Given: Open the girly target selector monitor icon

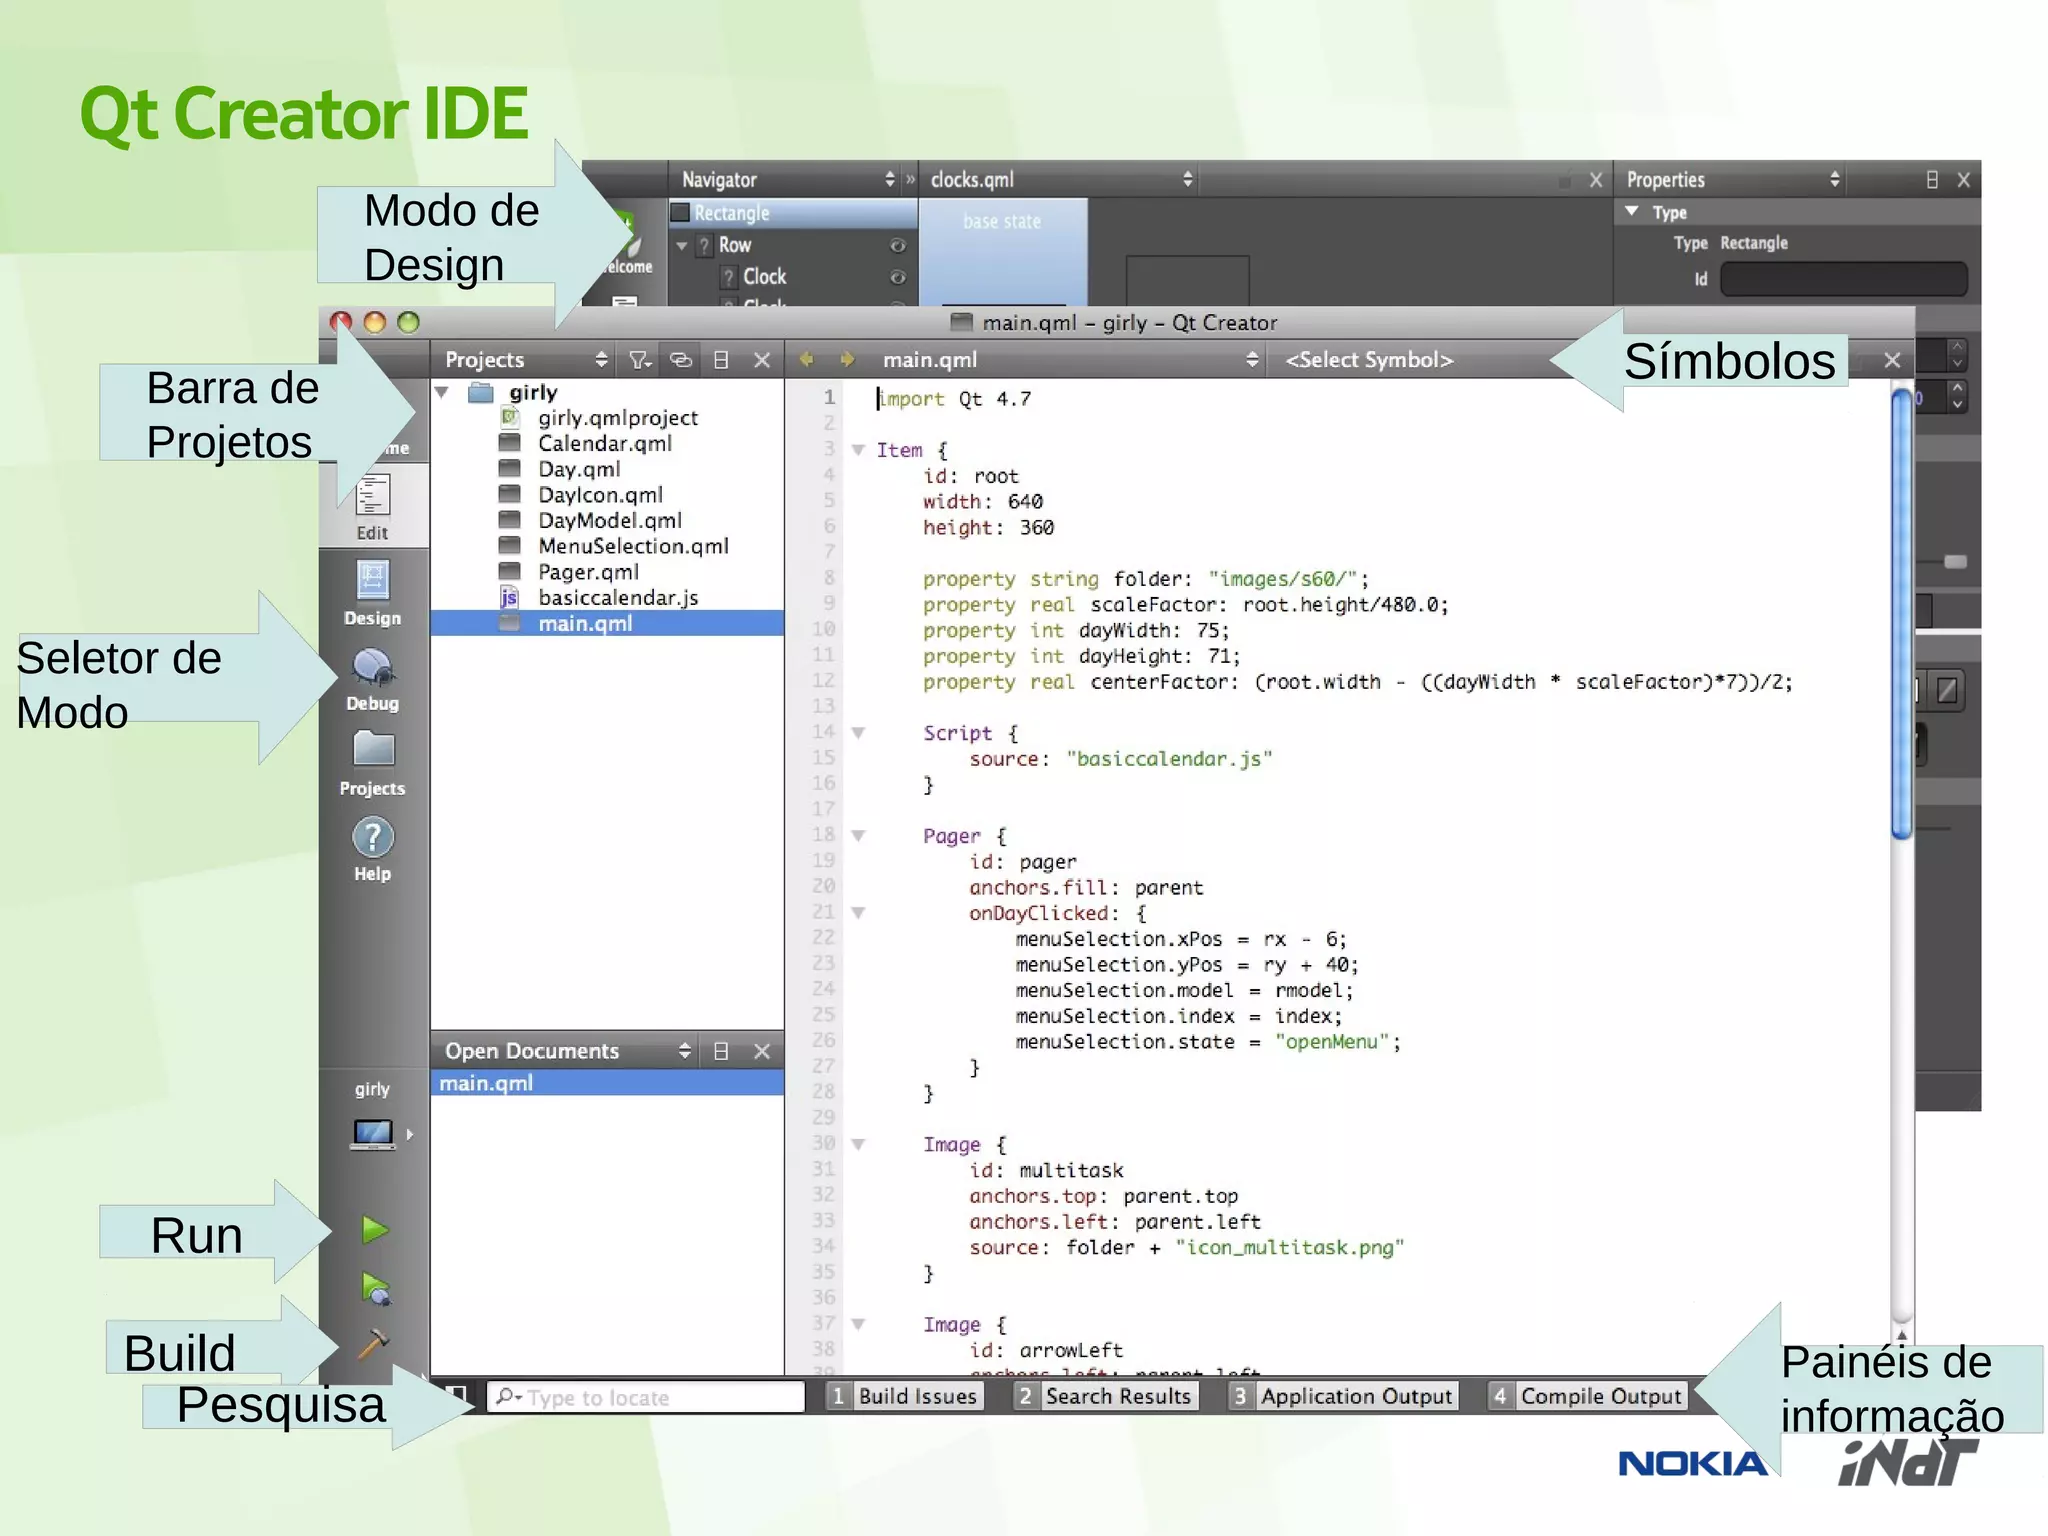Looking at the screenshot, I should (x=373, y=1134).
